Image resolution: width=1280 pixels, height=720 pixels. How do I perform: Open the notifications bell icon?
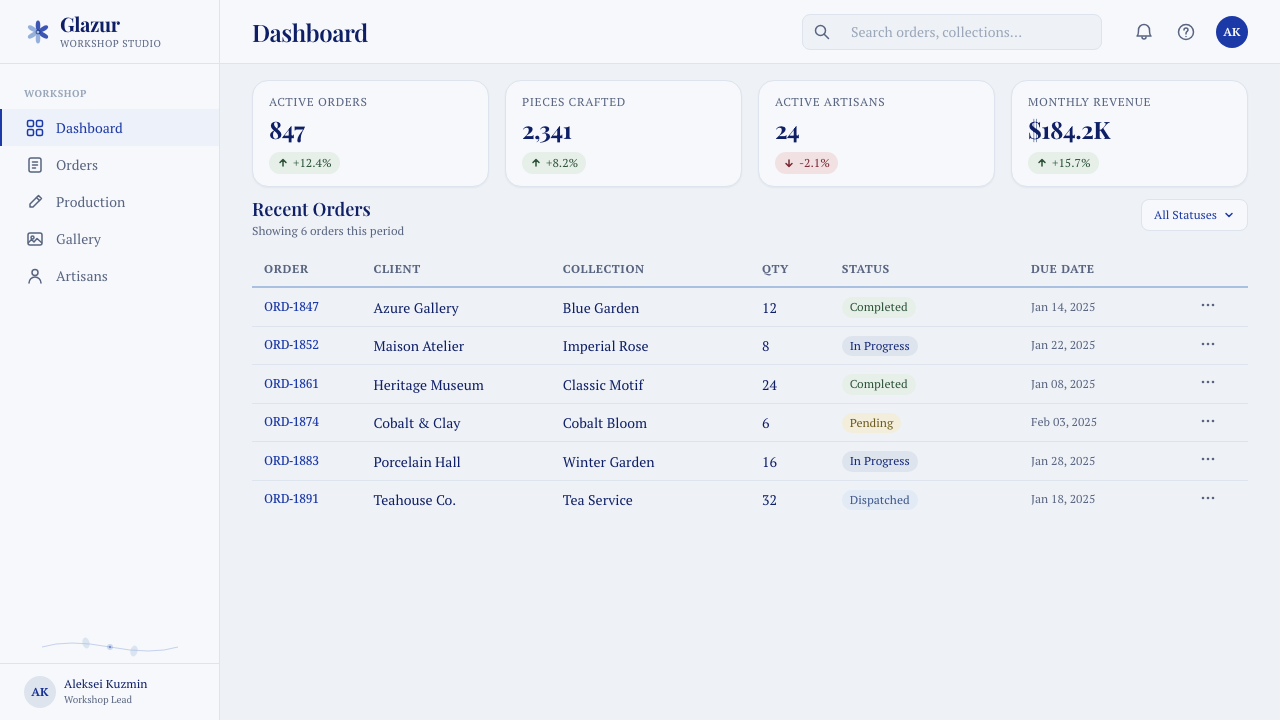[x=1144, y=32]
